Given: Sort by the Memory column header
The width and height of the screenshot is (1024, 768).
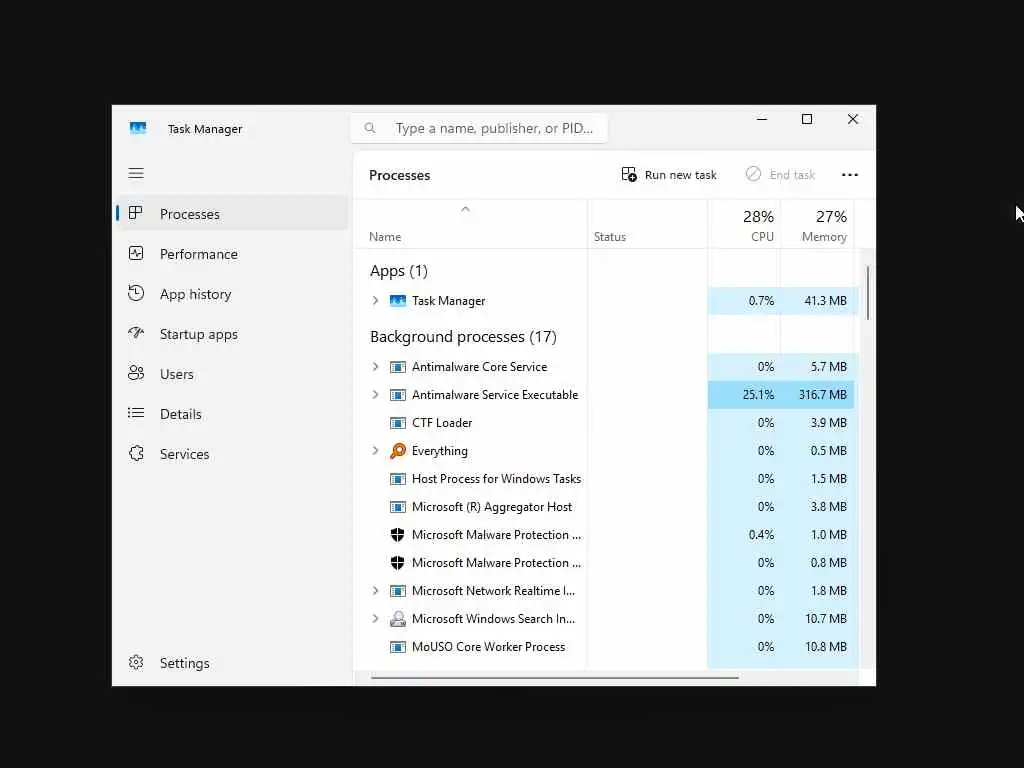Looking at the screenshot, I should point(817,224).
